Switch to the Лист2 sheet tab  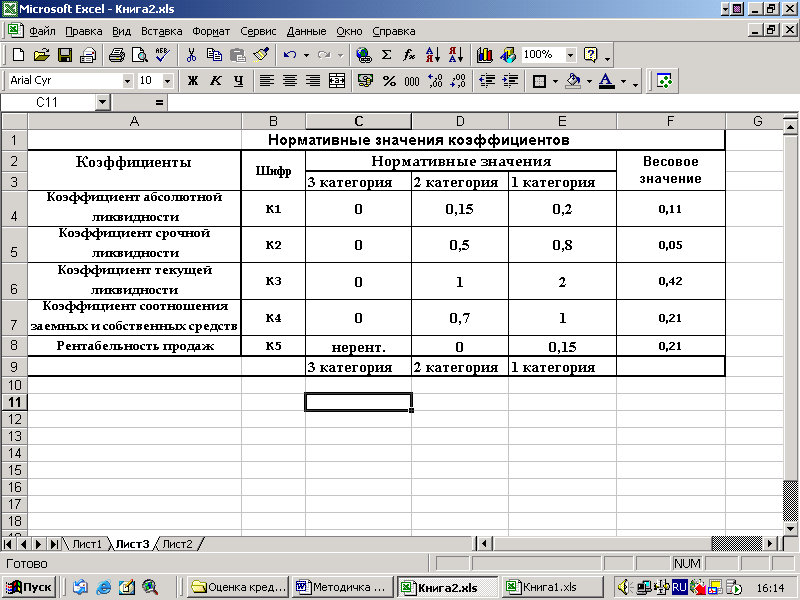(x=178, y=544)
